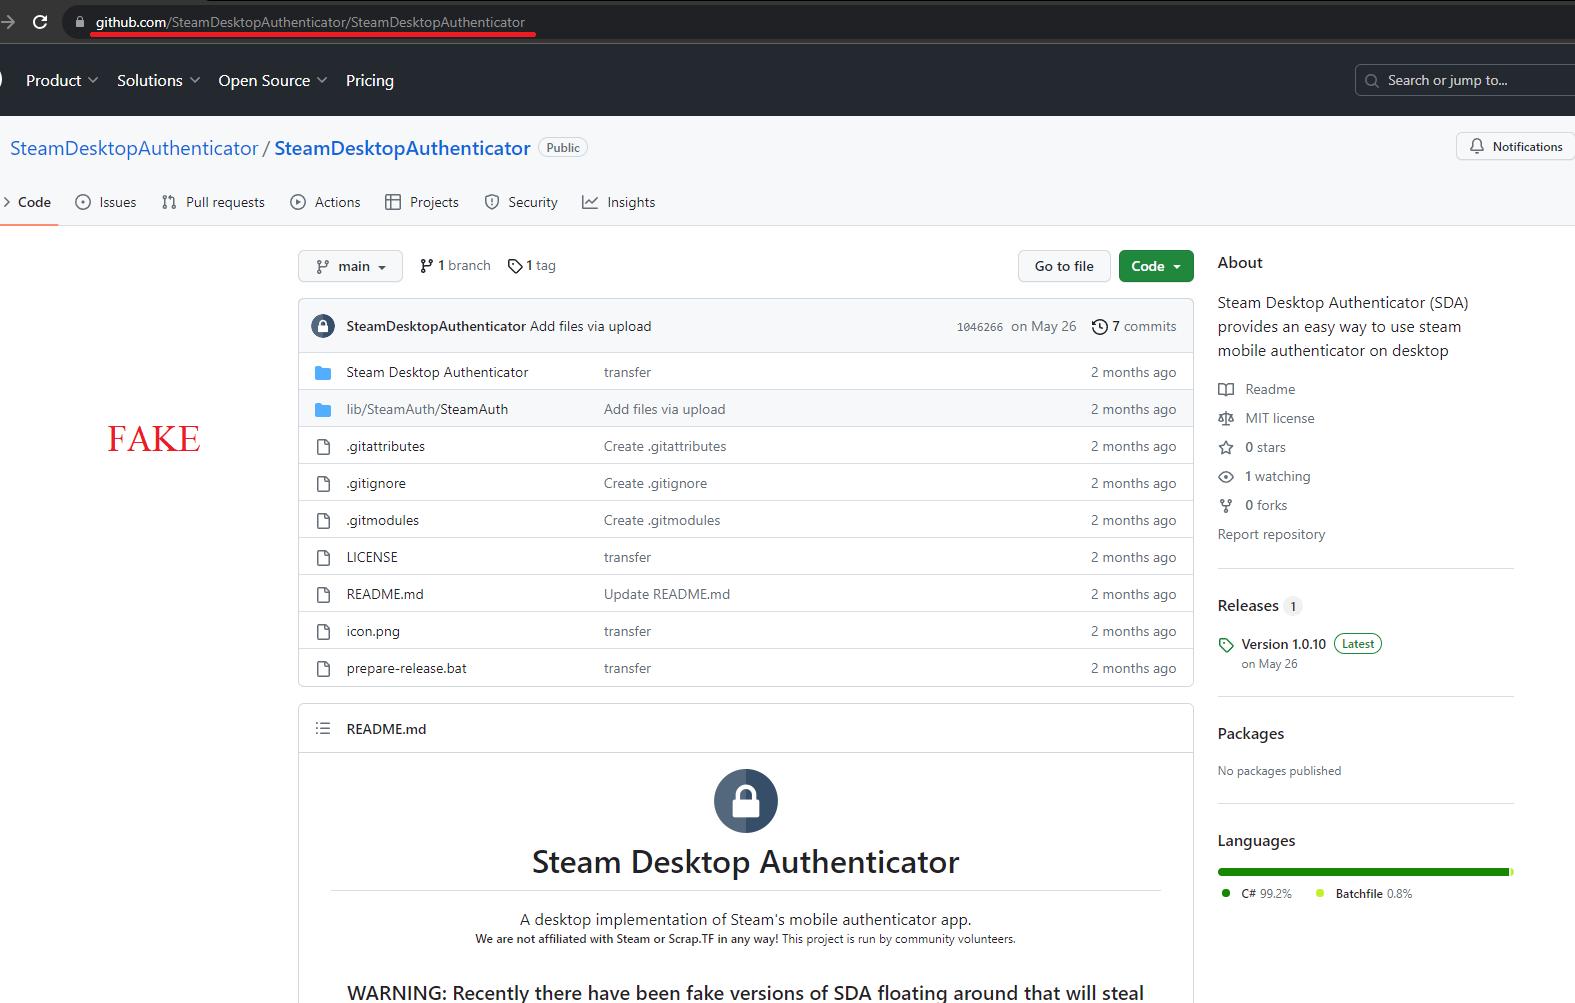Open the icon.png file

373,631
